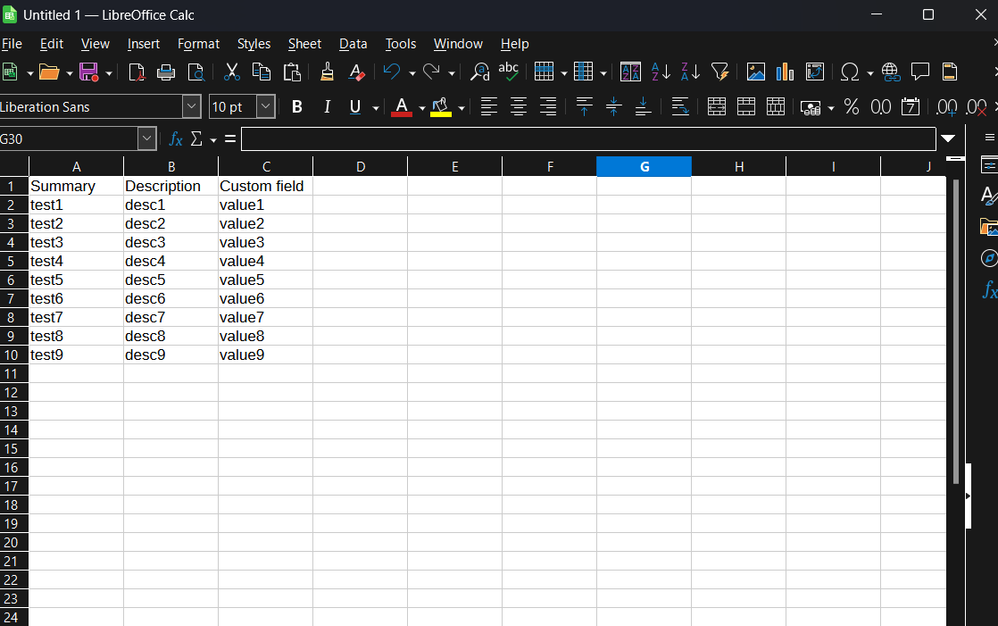This screenshot has width=998, height=626.
Task: Click the Special Character omega icon
Action: click(850, 72)
